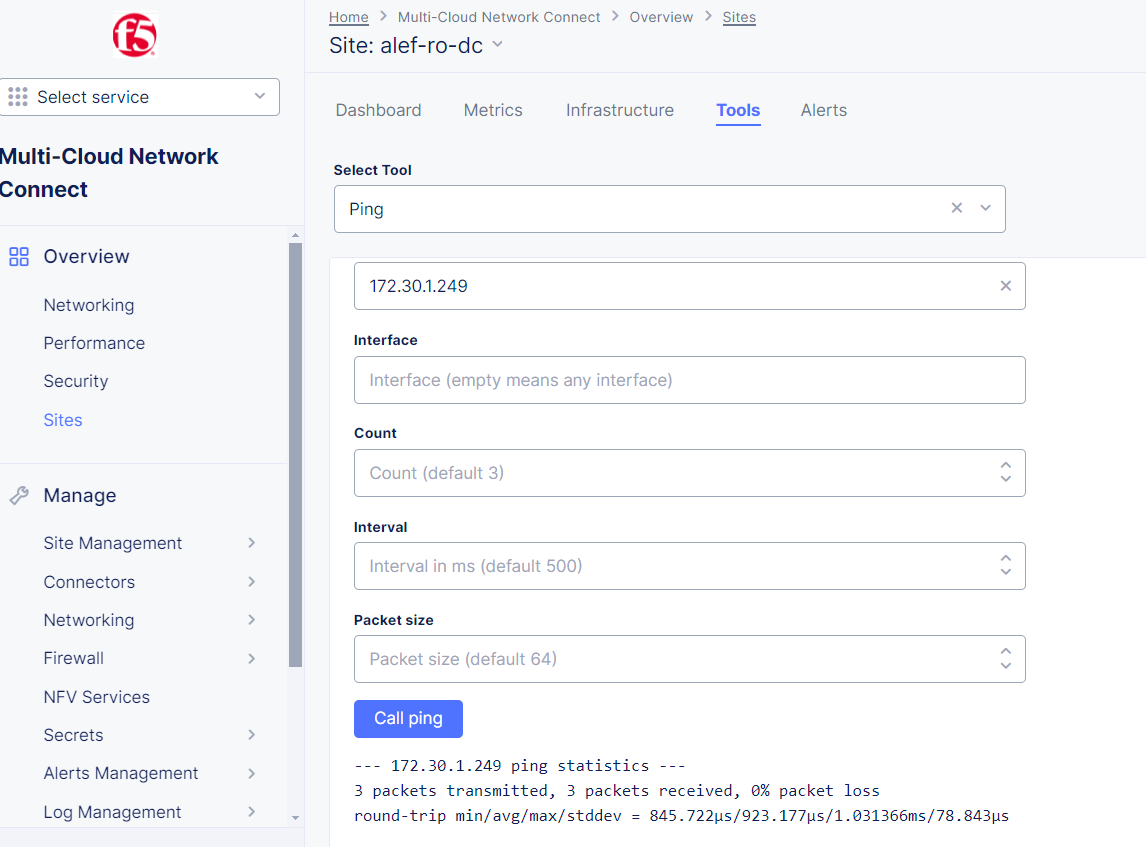Open NFV Services in sidebar

click(x=96, y=697)
